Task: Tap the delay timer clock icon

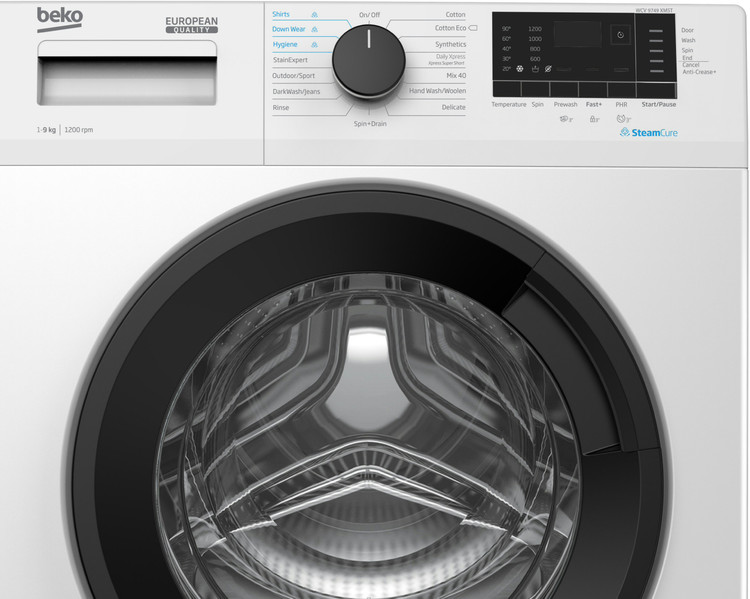Action: 619,35
